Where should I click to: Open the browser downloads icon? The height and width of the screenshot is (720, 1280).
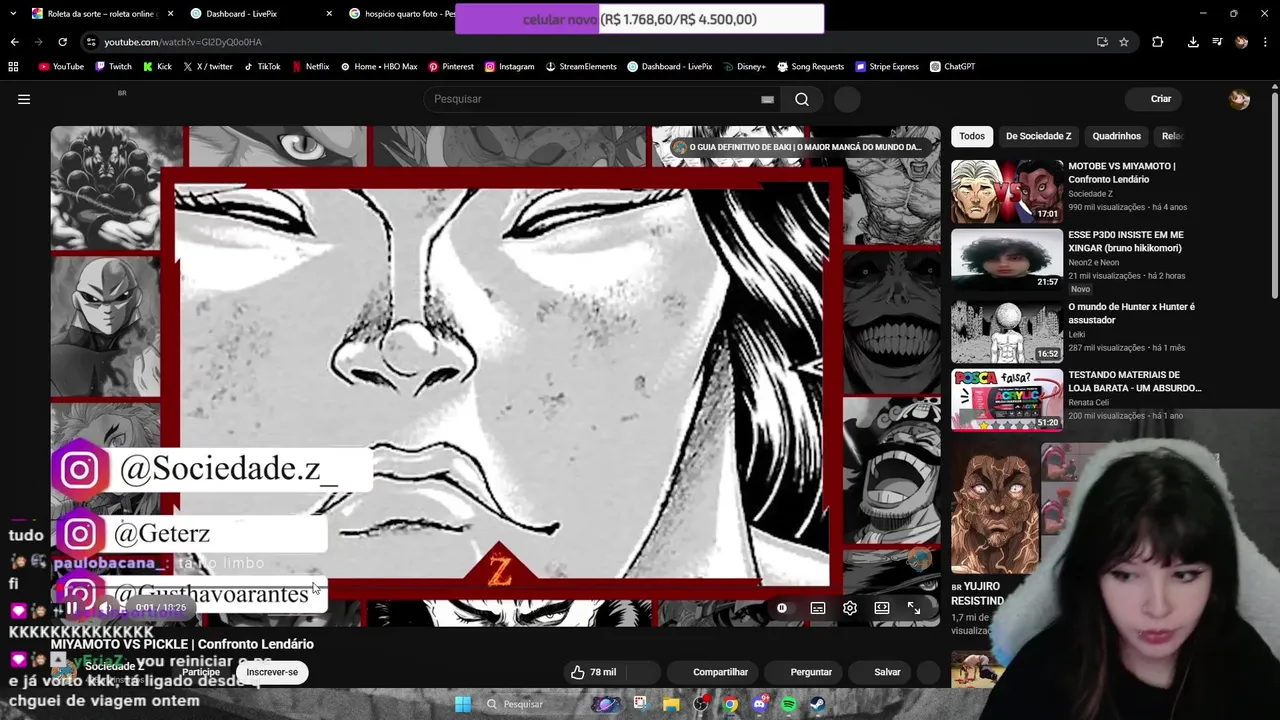[1193, 42]
